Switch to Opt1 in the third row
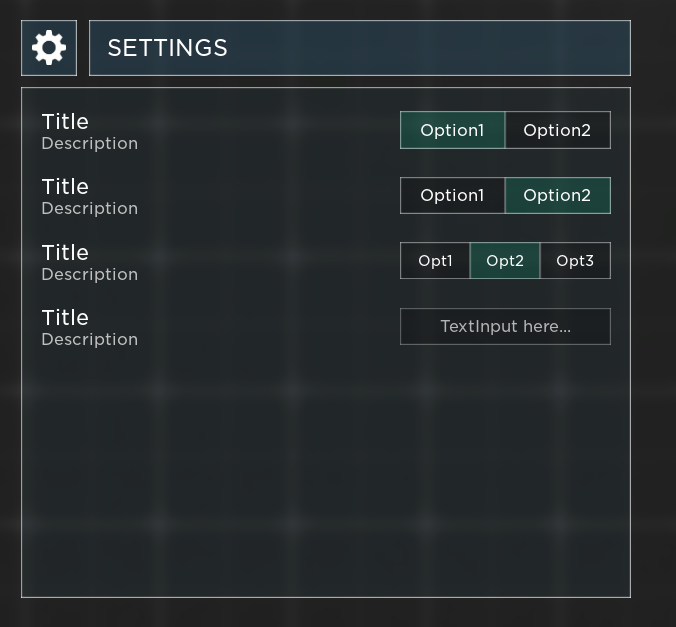 (x=435, y=261)
